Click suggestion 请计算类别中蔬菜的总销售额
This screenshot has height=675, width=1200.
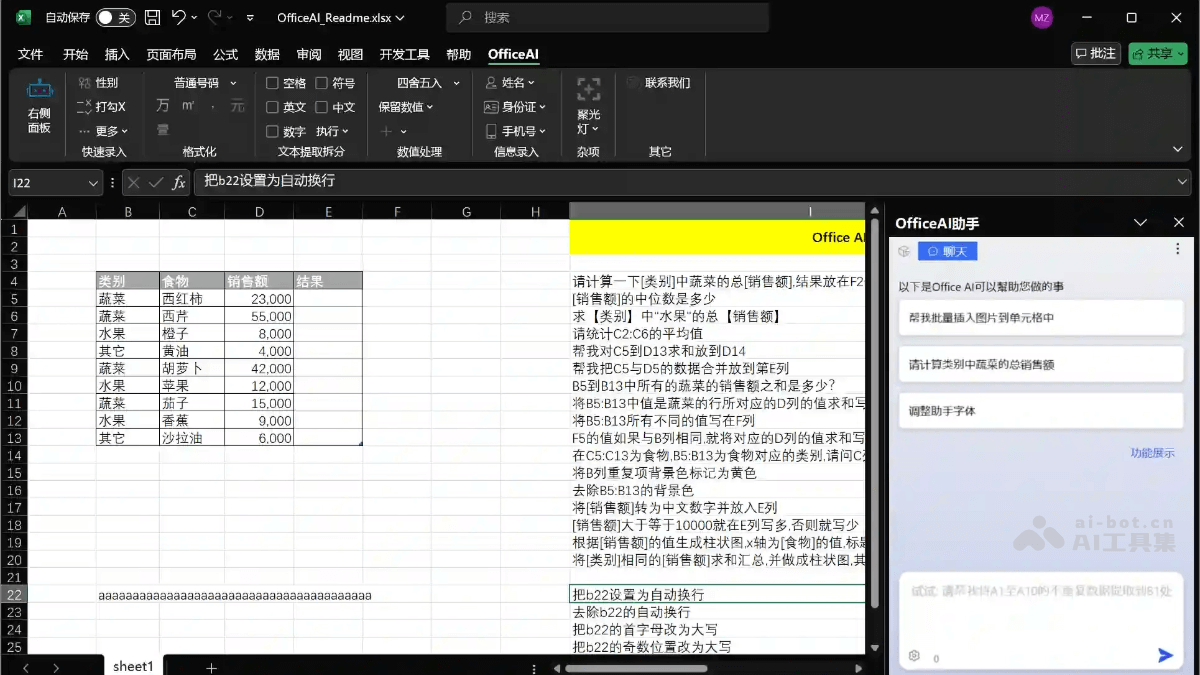[1040, 364]
